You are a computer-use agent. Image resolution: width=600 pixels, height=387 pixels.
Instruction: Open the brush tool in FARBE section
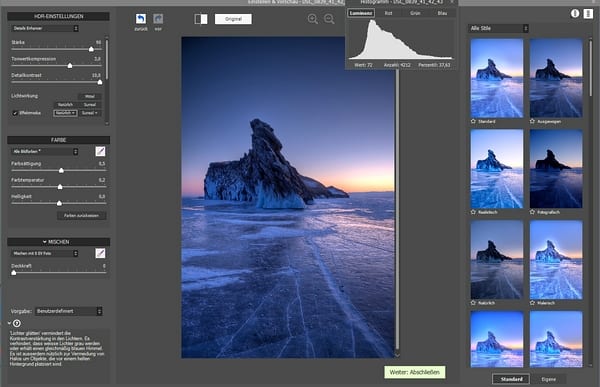tap(100, 152)
